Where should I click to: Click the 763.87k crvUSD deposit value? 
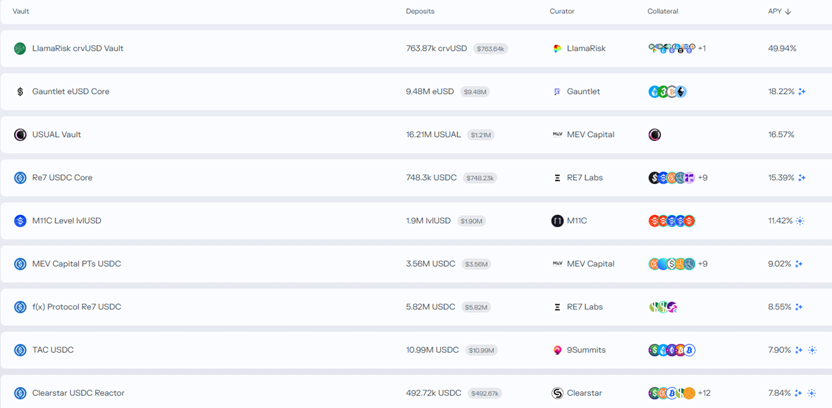436,48
